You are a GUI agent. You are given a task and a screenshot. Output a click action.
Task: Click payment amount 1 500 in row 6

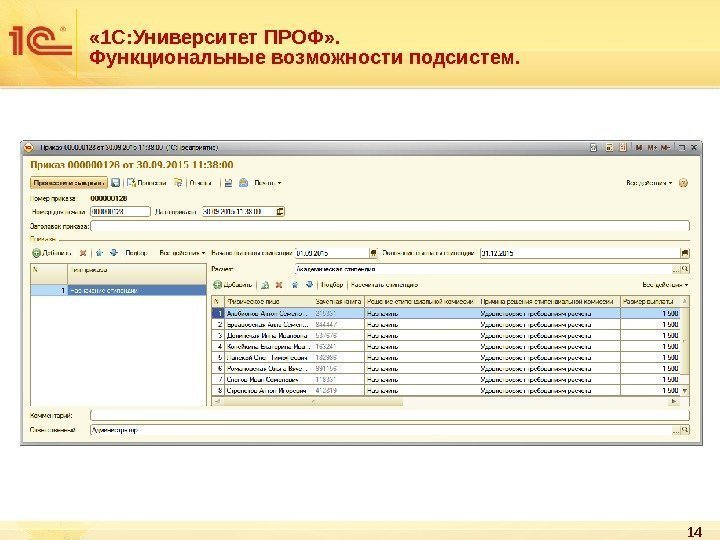pyautogui.click(x=650, y=368)
